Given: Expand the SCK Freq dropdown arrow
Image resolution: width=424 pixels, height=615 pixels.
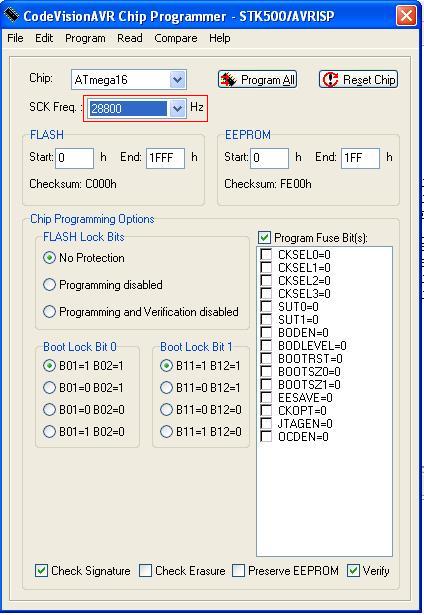Looking at the screenshot, I should [x=177, y=108].
